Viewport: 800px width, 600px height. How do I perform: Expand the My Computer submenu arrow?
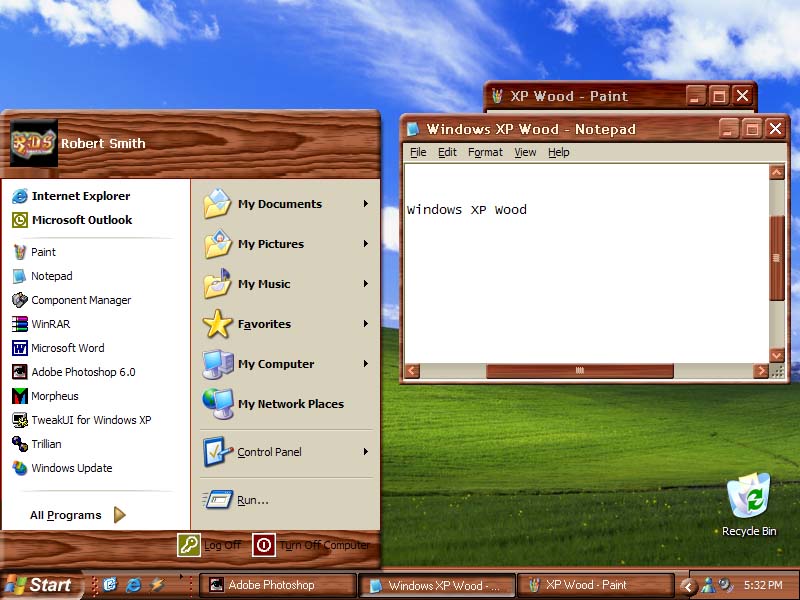click(x=366, y=364)
